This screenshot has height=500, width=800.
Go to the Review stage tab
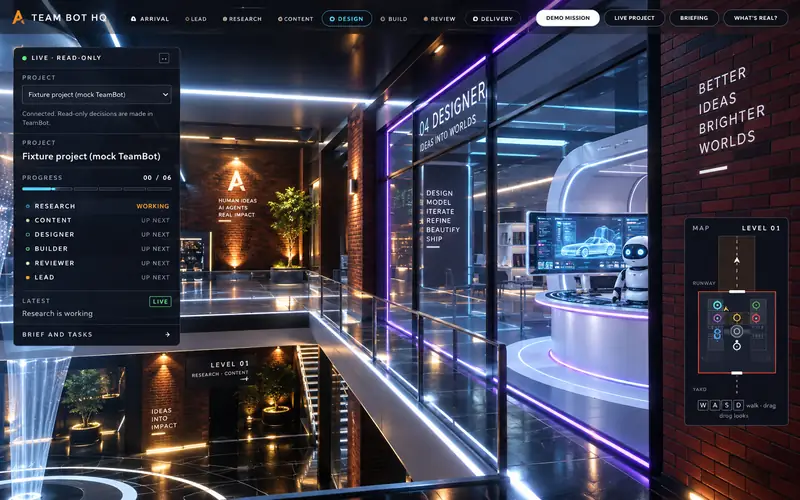[x=439, y=19]
